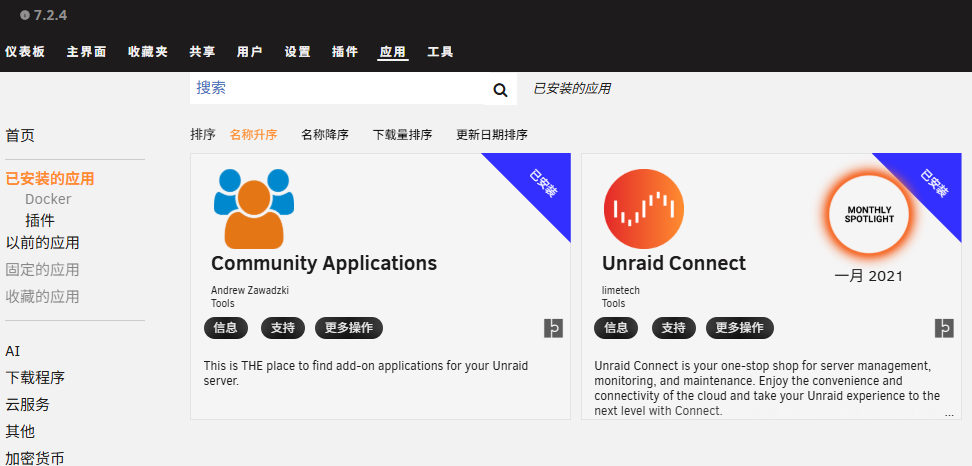The height and width of the screenshot is (466, 972).
Task: Sort by 下载量排序 downloads
Action: tap(402, 134)
